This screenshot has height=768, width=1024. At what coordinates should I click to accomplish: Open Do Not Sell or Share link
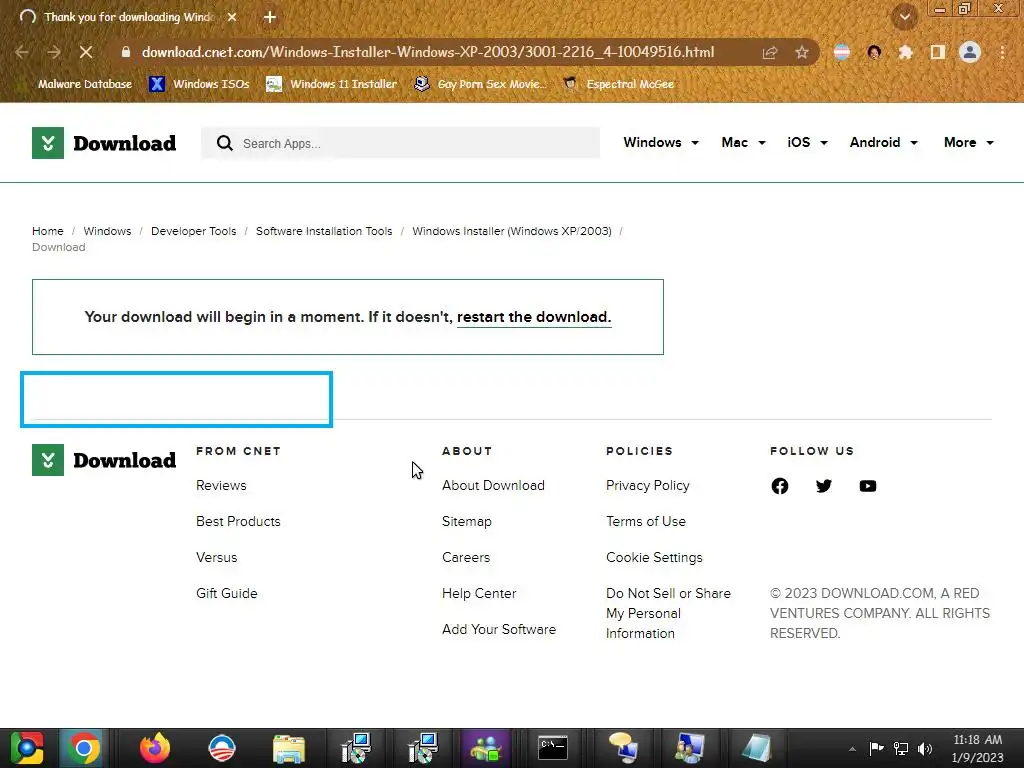(x=668, y=613)
